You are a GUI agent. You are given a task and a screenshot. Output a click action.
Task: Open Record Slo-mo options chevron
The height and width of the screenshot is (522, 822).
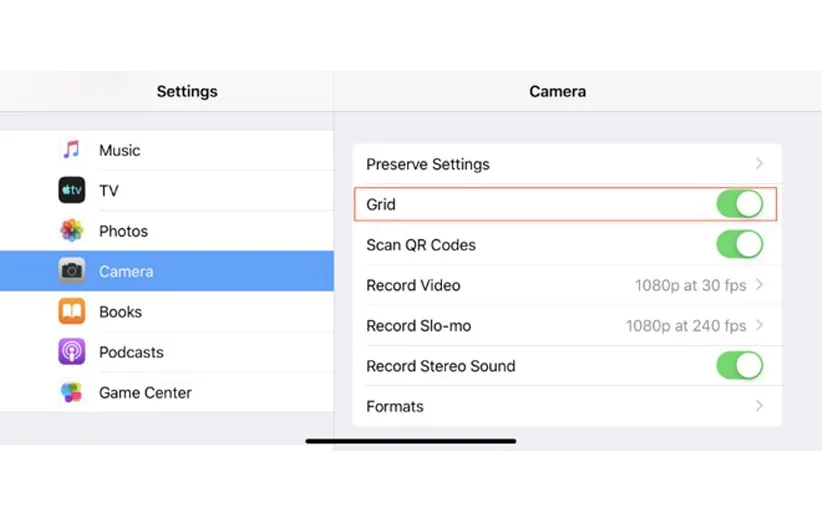coord(759,326)
